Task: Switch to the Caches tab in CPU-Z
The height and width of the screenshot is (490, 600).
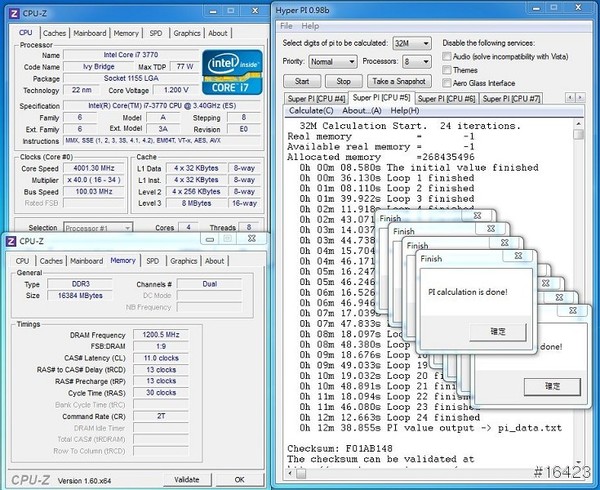Action: [x=55, y=33]
